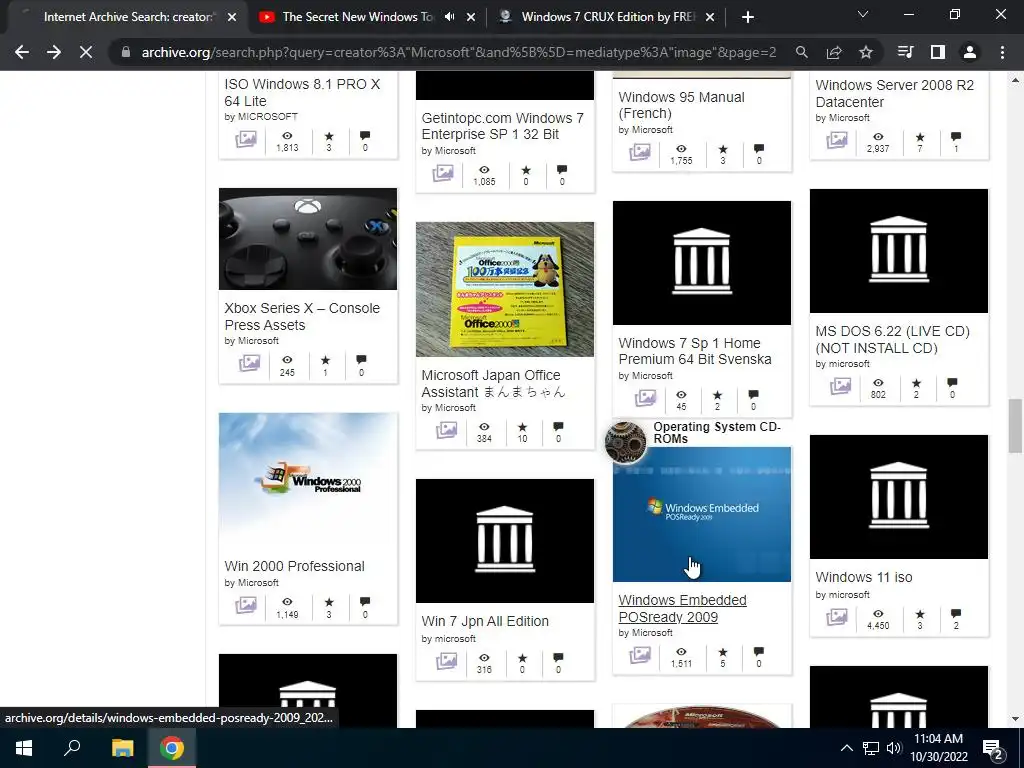The width and height of the screenshot is (1024, 768).
Task: Open the Windows Start menu
Action: [x=24, y=748]
